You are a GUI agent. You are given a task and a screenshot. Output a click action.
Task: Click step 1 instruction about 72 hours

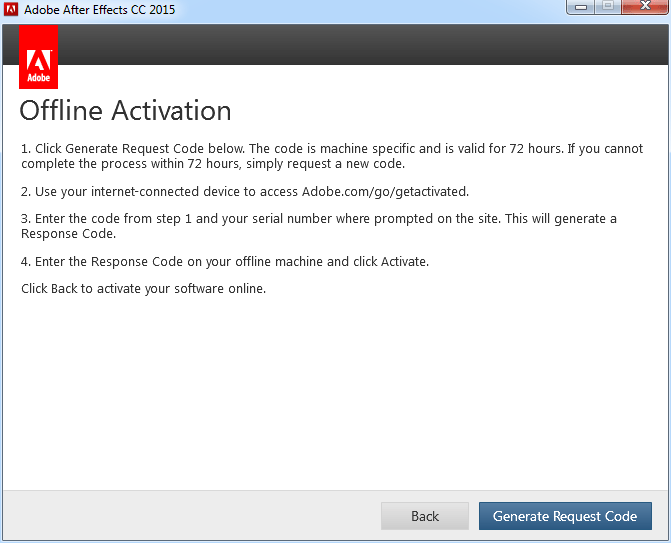(x=332, y=156)
